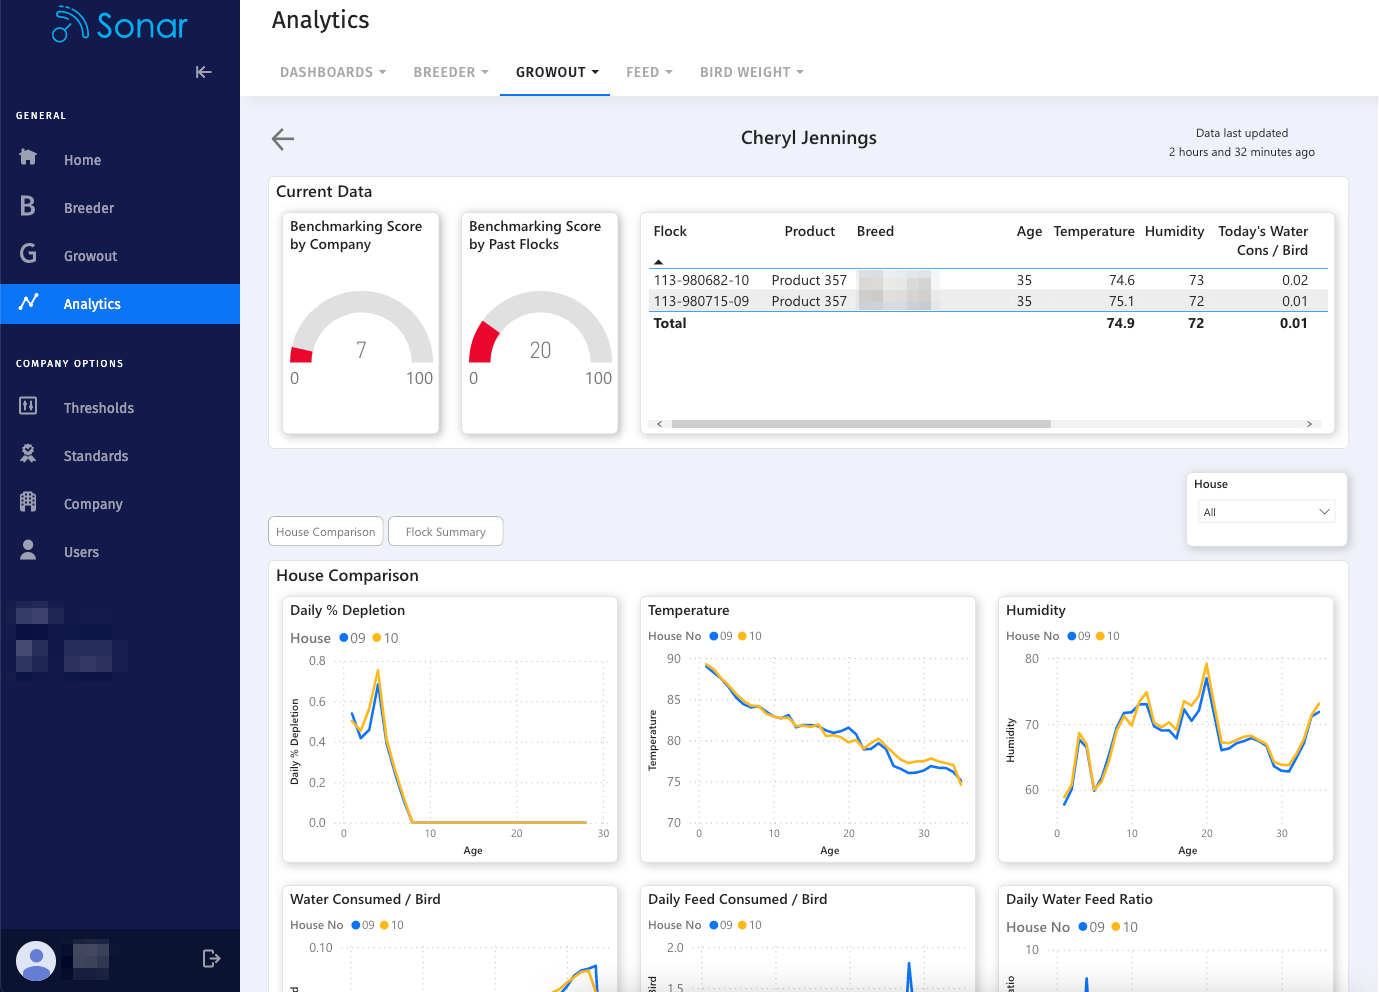This screenshot has width=1379, height=992.
Task: Click the Home house icon
Action: click(28, 157)
